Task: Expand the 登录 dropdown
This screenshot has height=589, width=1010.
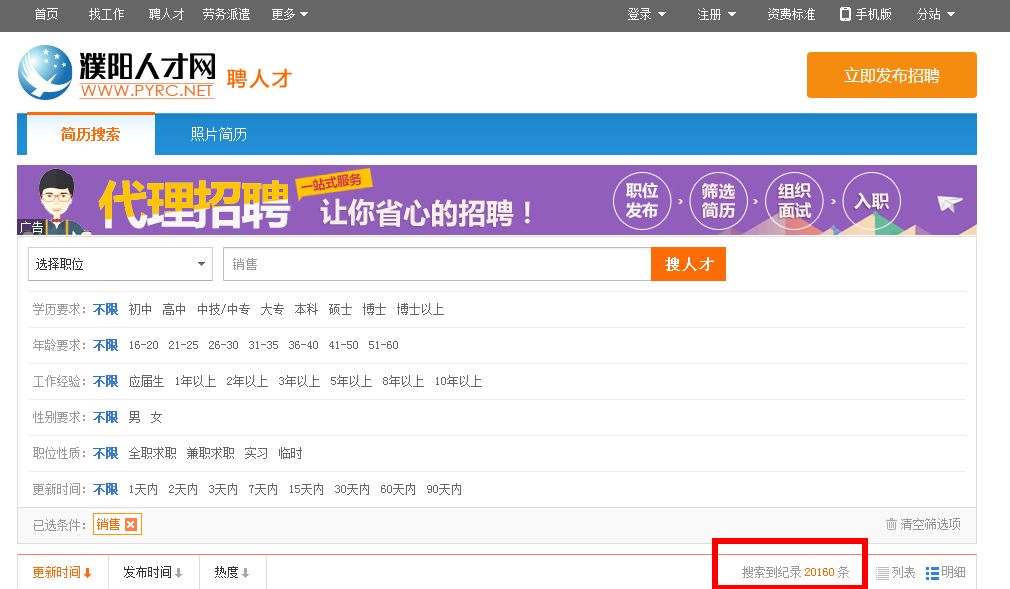Action: pyautogui.click(x=647, y=14)
